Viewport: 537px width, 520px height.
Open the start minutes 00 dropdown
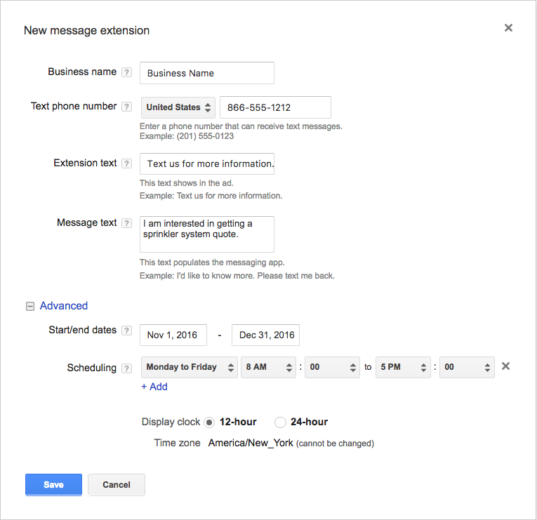pyautogui.click(x=332, y=367)
